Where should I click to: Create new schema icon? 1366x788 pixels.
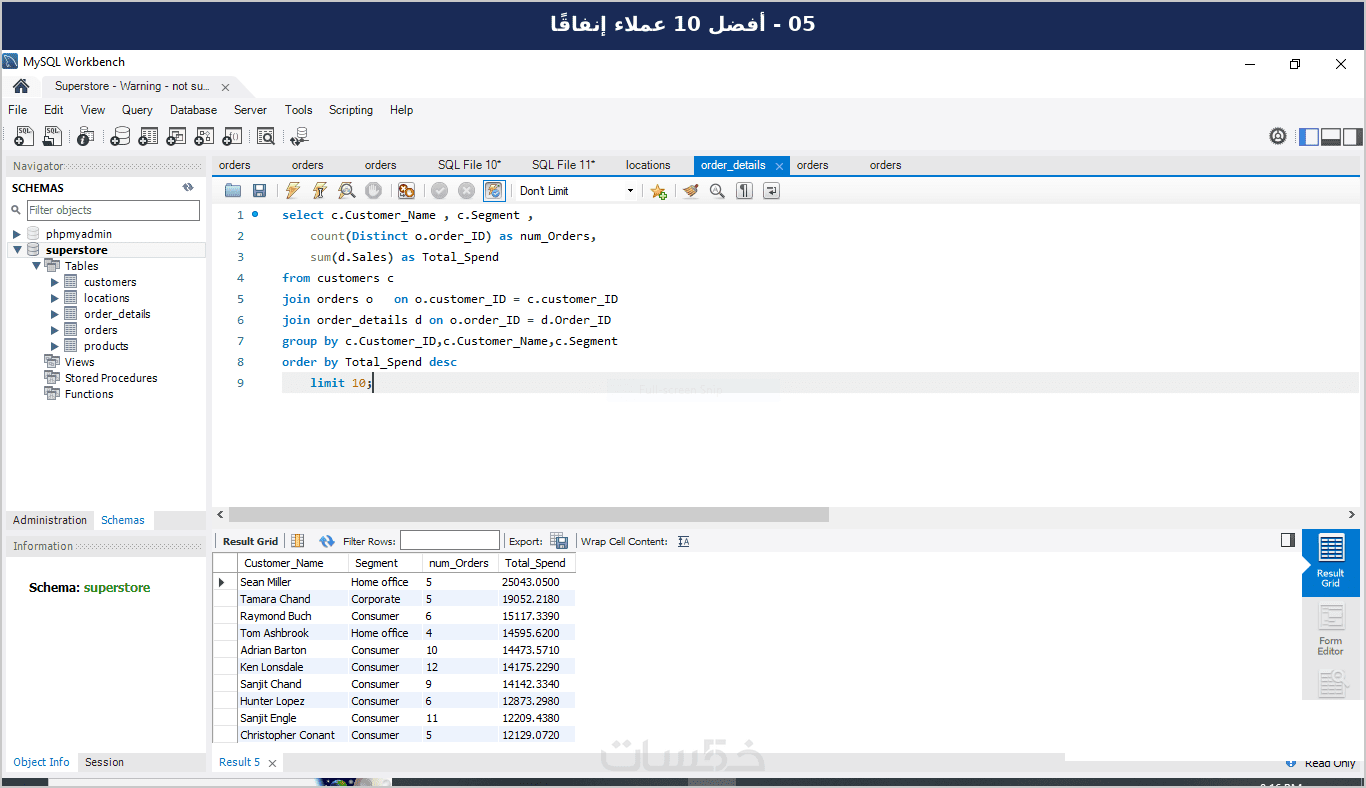point(120,136)
